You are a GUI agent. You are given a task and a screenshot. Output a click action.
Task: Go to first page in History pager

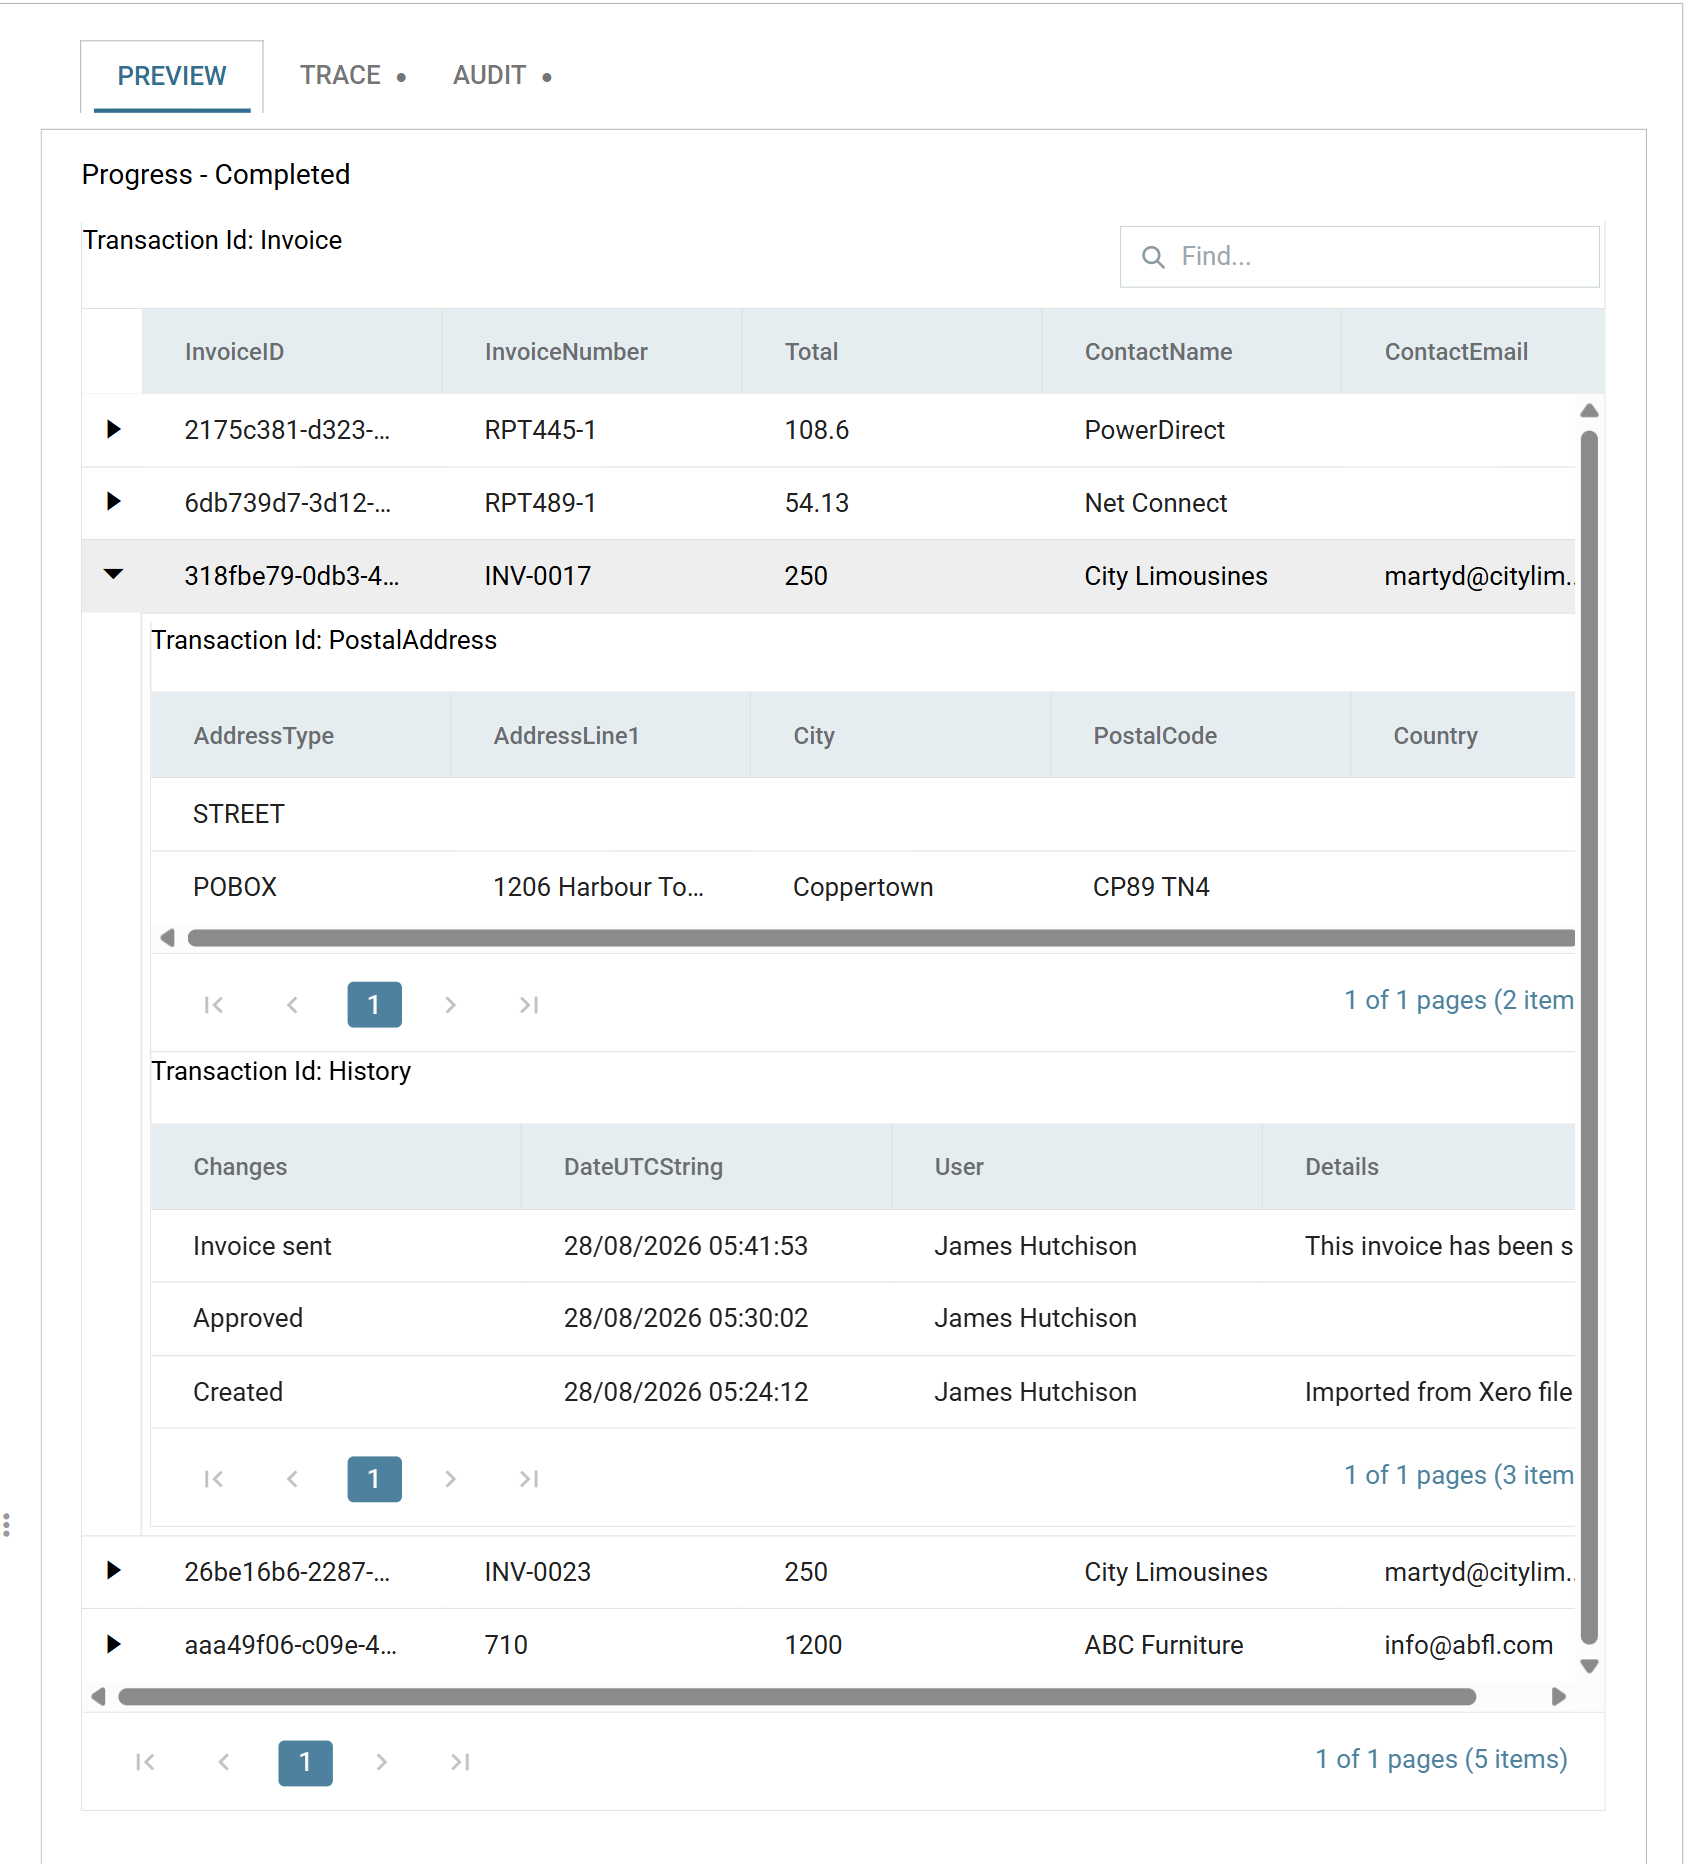(x=213, y=1479)
